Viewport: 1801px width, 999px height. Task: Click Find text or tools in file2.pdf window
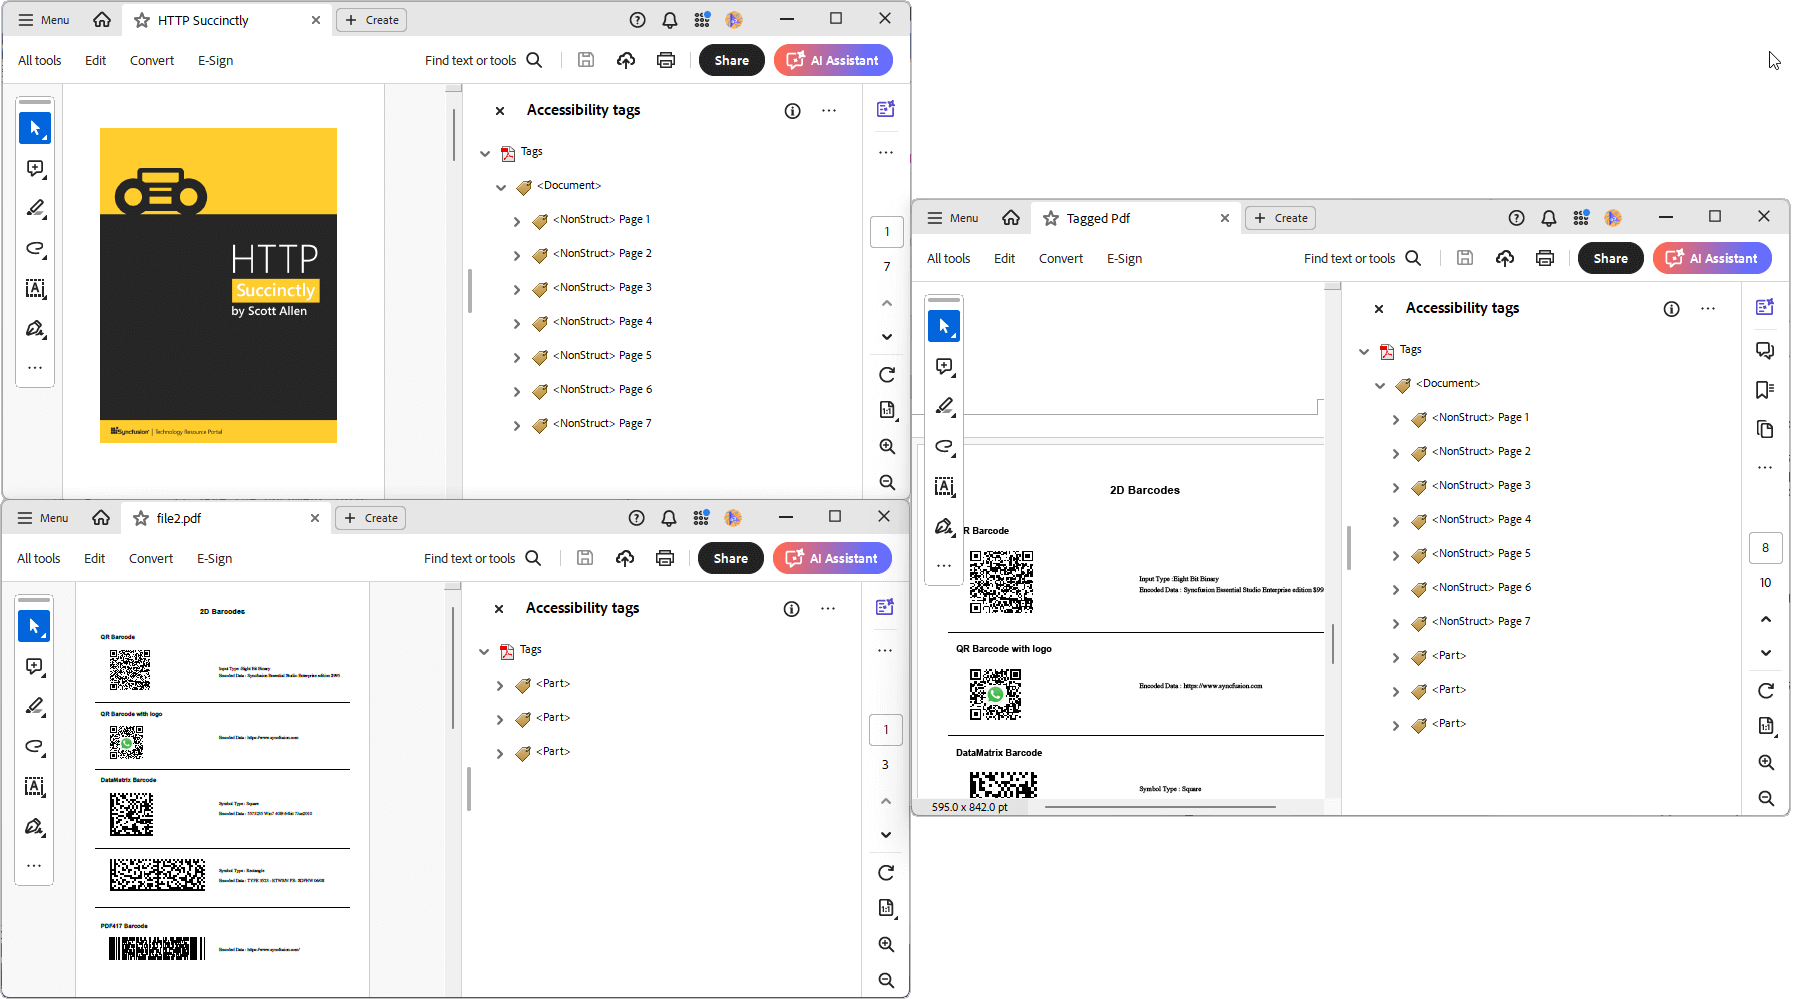470,558
